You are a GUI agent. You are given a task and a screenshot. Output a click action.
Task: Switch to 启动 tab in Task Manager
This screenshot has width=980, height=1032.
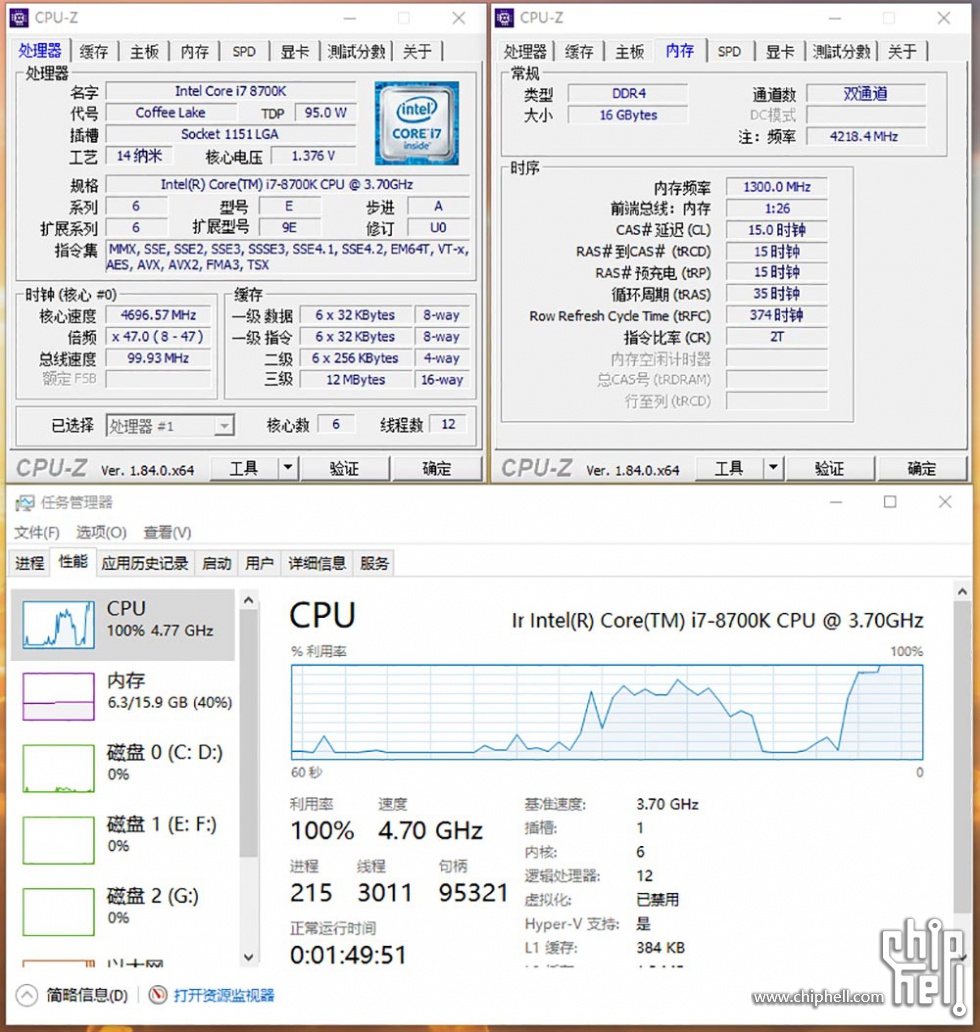(217, 563)
